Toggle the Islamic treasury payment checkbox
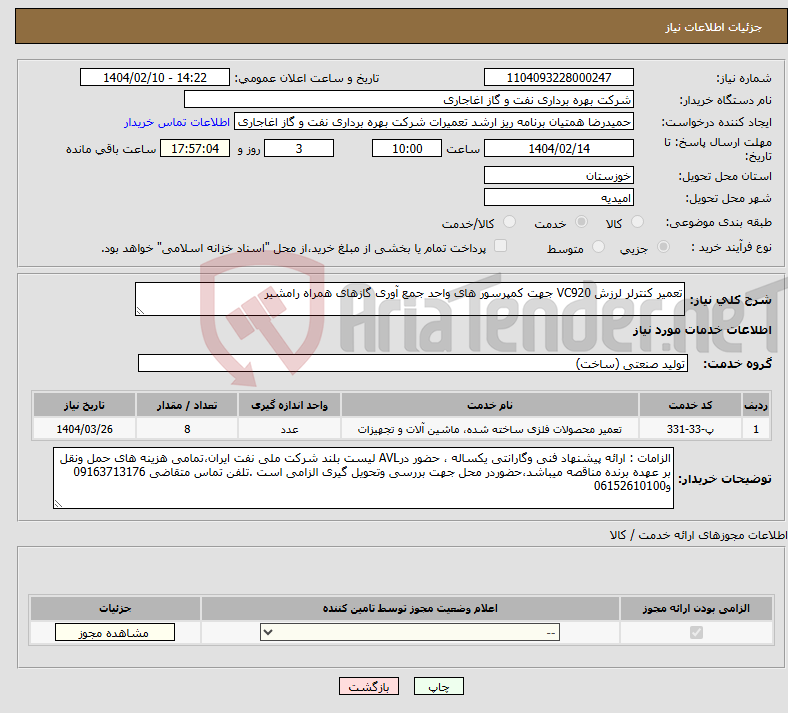 pyautogui.click(x=501, y=246)
